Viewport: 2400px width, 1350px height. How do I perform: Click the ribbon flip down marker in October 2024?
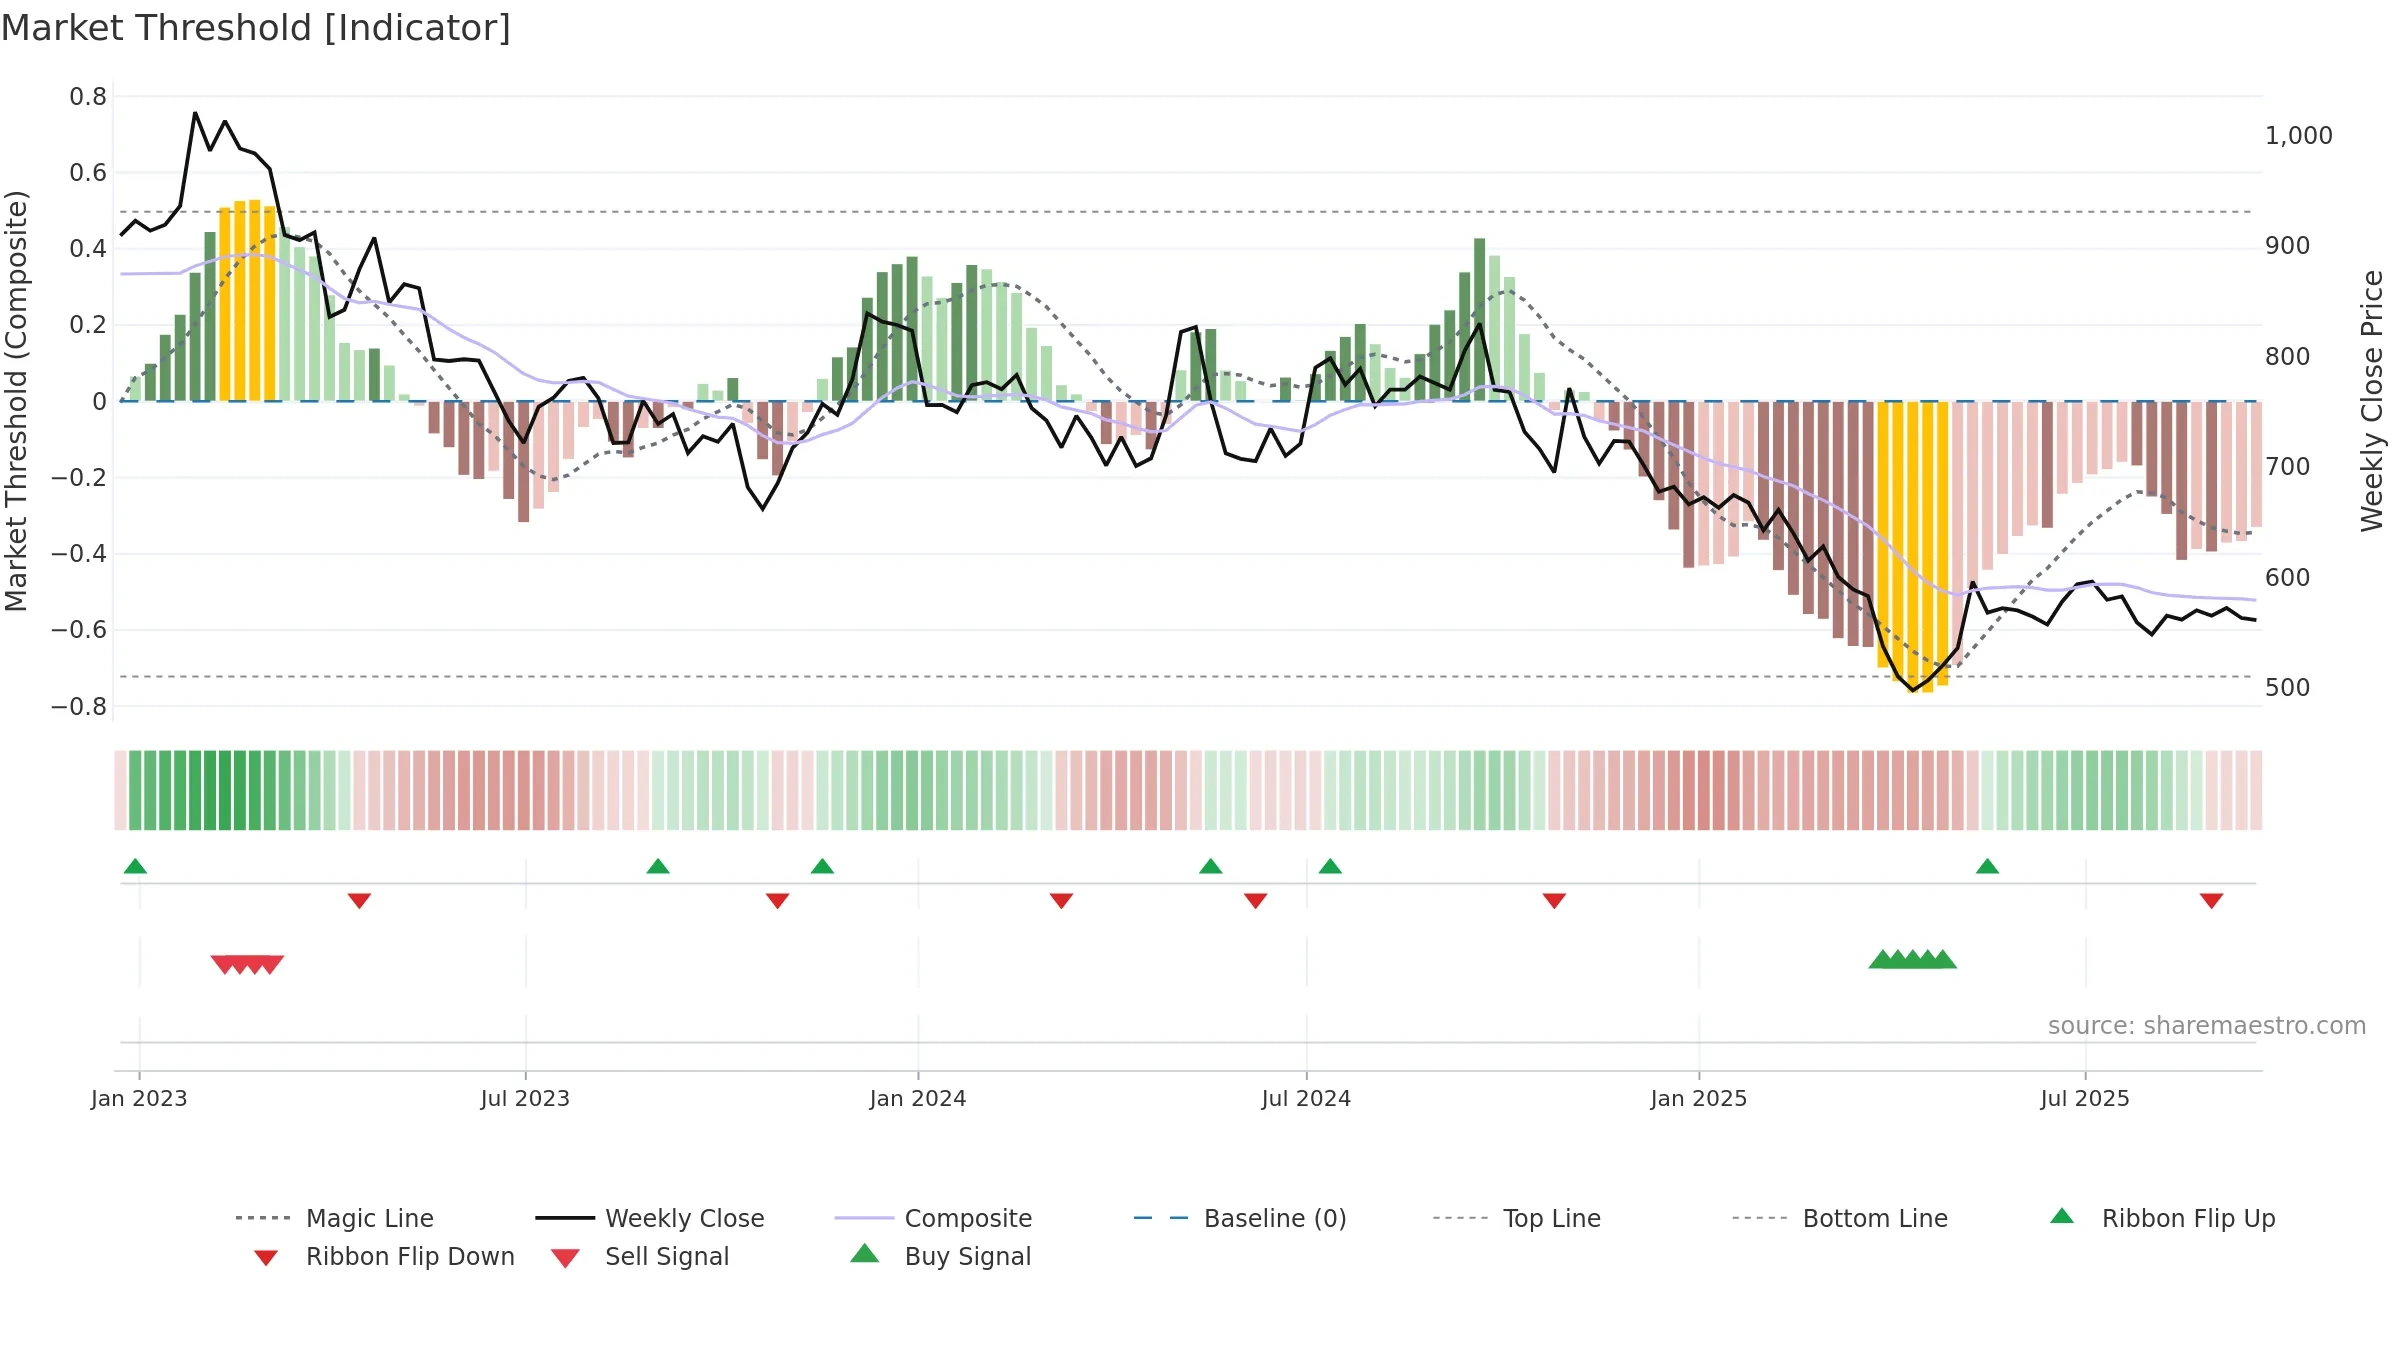click(x=1554, y=901)
